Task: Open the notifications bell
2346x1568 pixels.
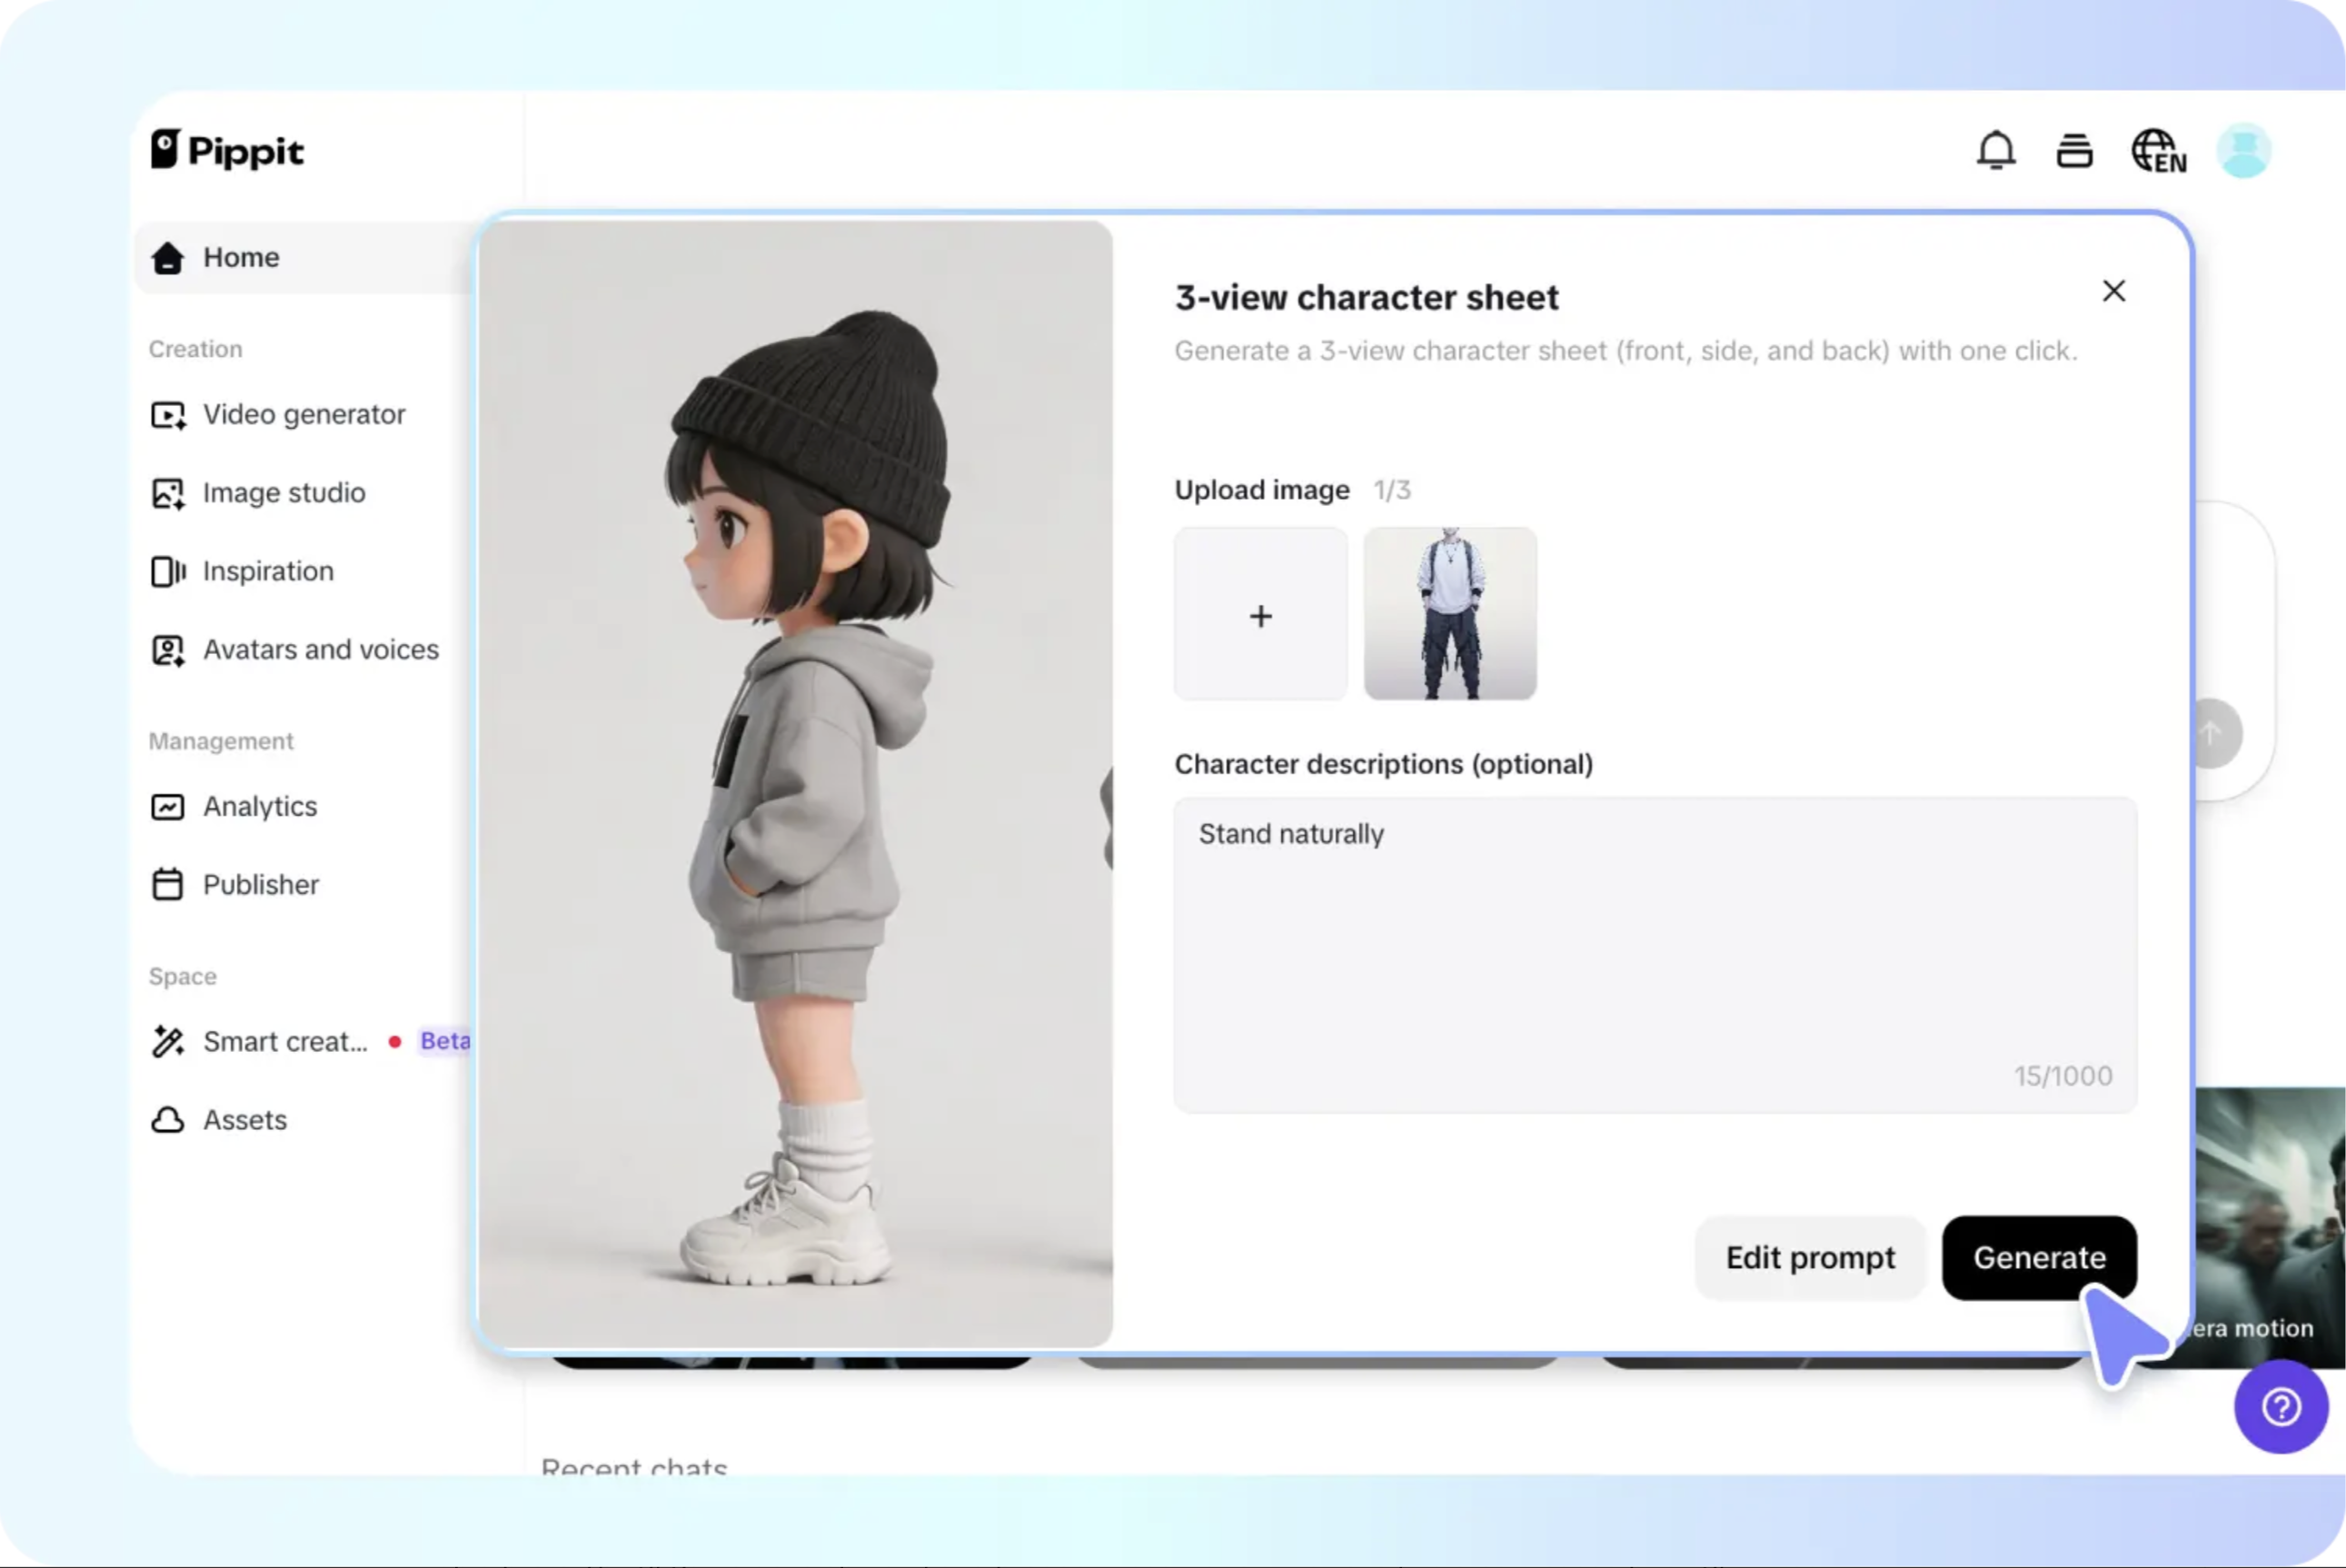Action: (x=1996, y=151)
